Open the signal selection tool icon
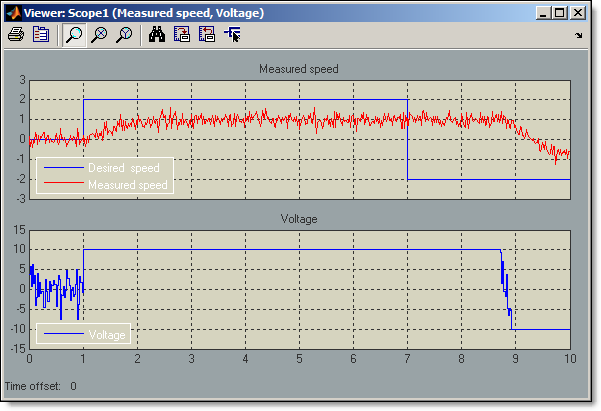Image resolution: width=601 pixels, height=411 pixels. pos(233,34)
